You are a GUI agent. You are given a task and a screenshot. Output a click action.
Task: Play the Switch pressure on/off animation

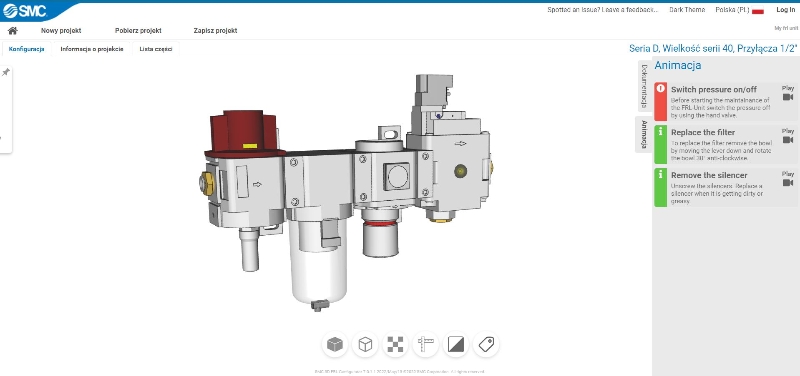pos(788,93)
